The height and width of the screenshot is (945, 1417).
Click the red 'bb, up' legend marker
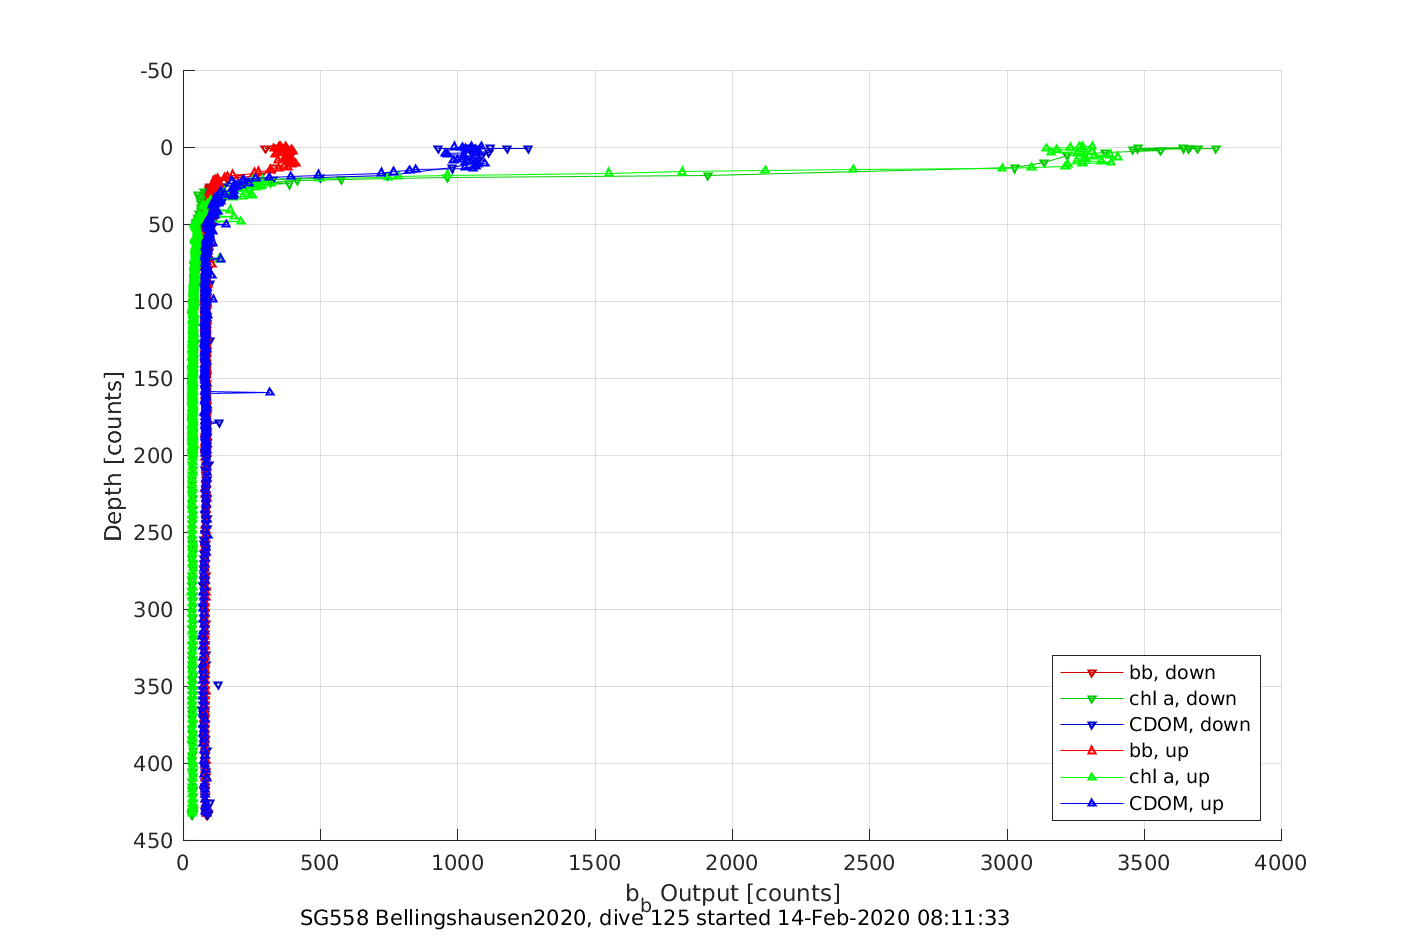click(1091, 750)
